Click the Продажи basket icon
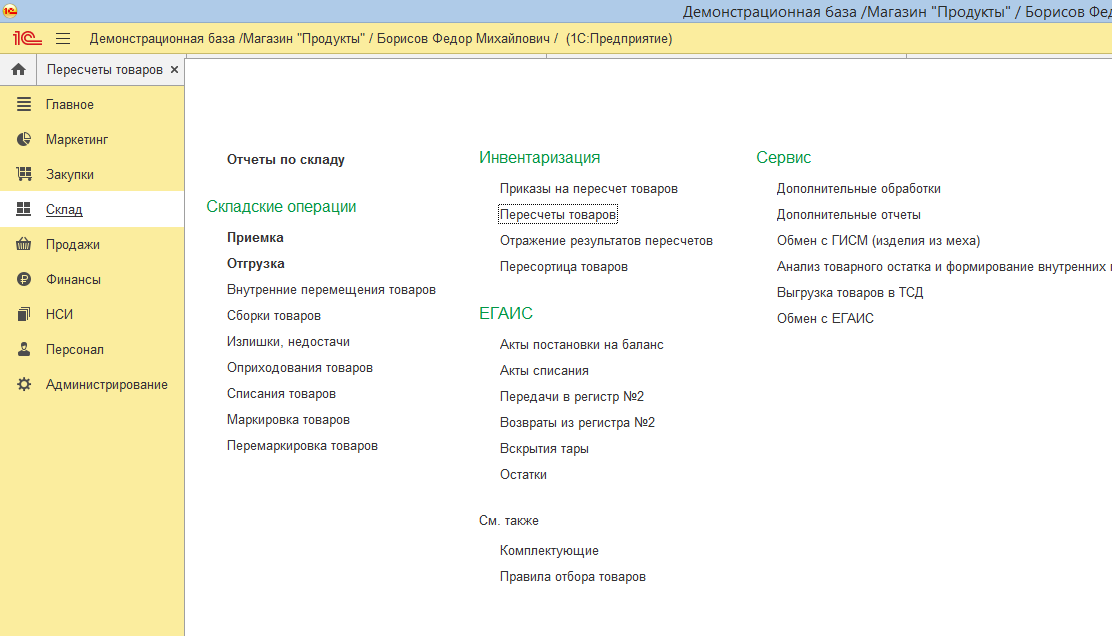1113x636 pixels. point(24,244)
